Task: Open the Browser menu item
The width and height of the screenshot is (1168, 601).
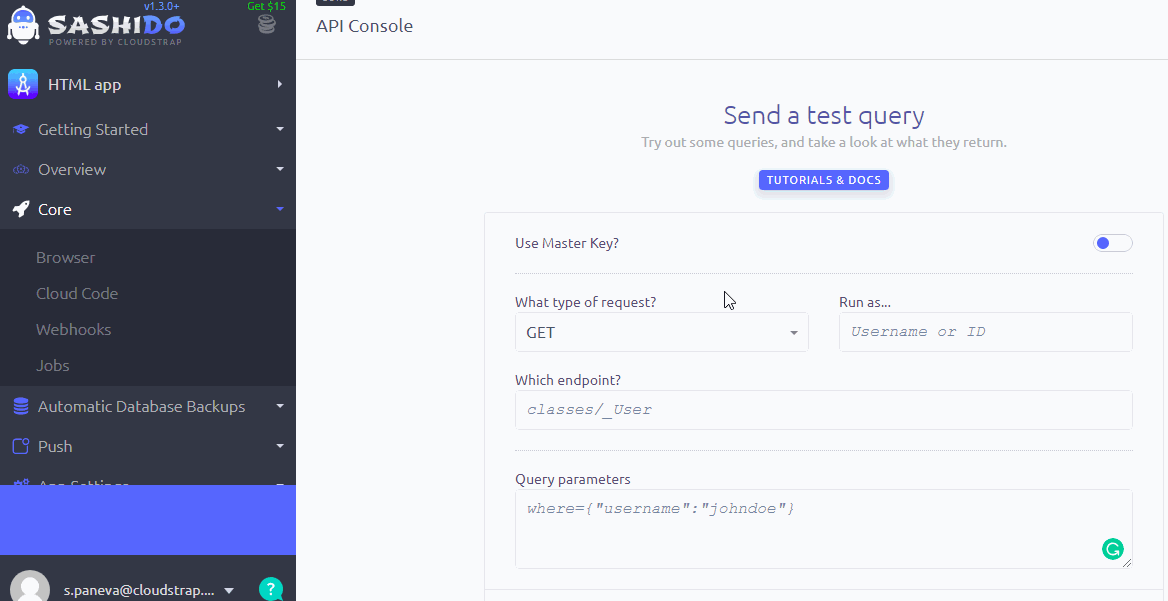Action: point(66,258)
